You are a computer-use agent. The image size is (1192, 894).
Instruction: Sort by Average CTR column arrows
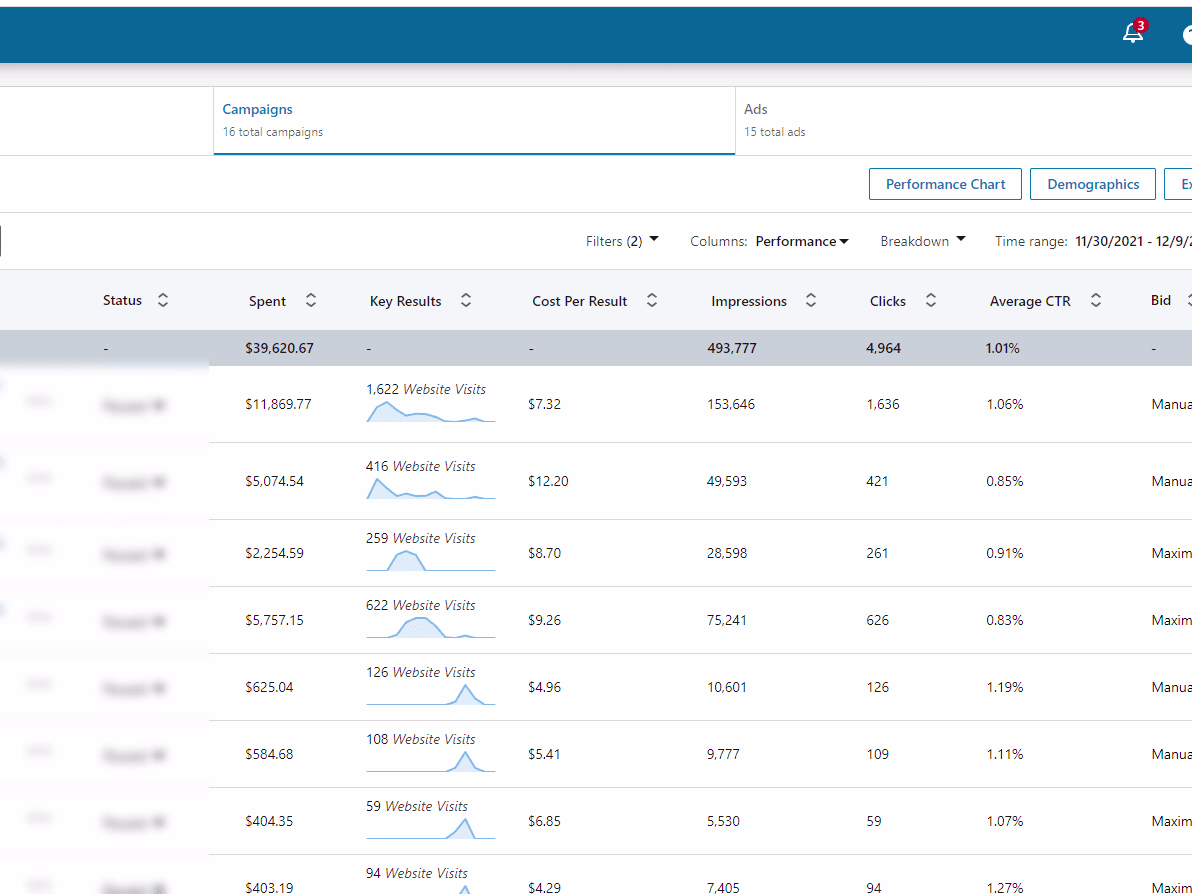click(1096, 301)
